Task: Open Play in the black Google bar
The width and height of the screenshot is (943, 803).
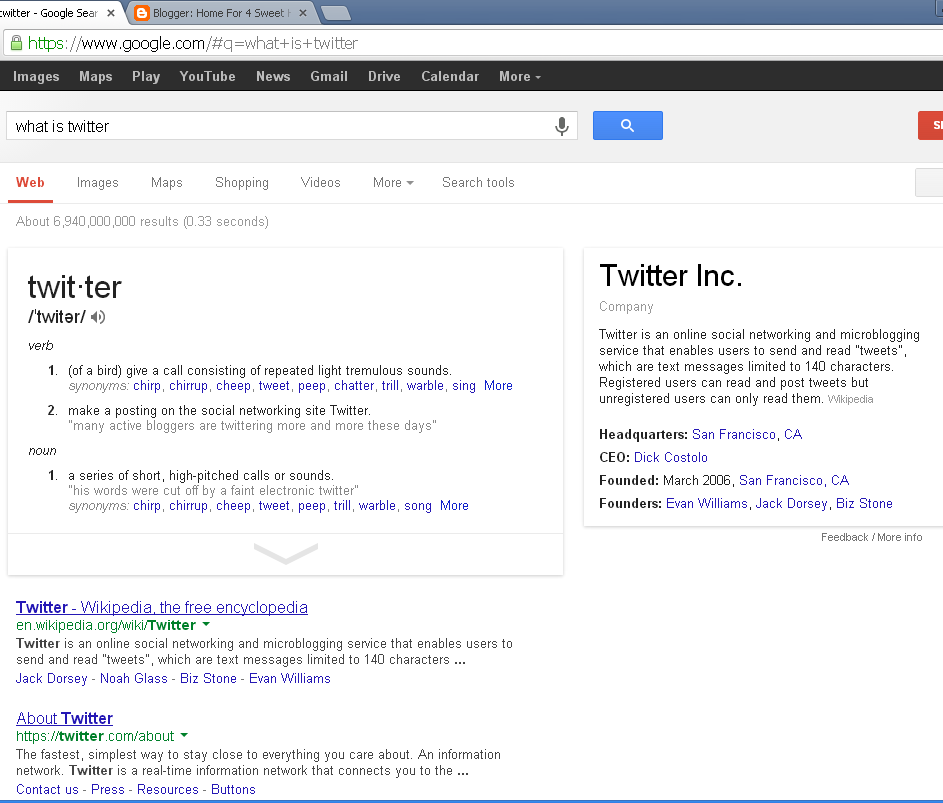Action: 146,76
